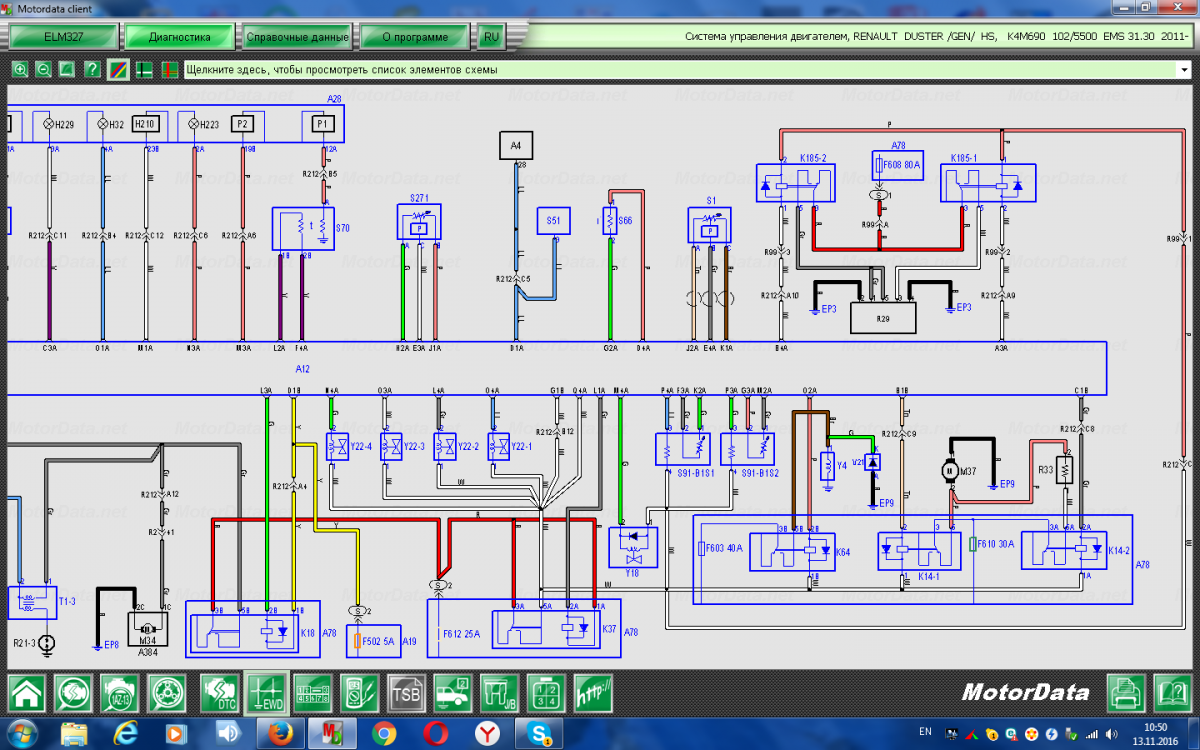Open the spark diagnostics search icon
The image size is (1200, 750).
coord(73,691)
